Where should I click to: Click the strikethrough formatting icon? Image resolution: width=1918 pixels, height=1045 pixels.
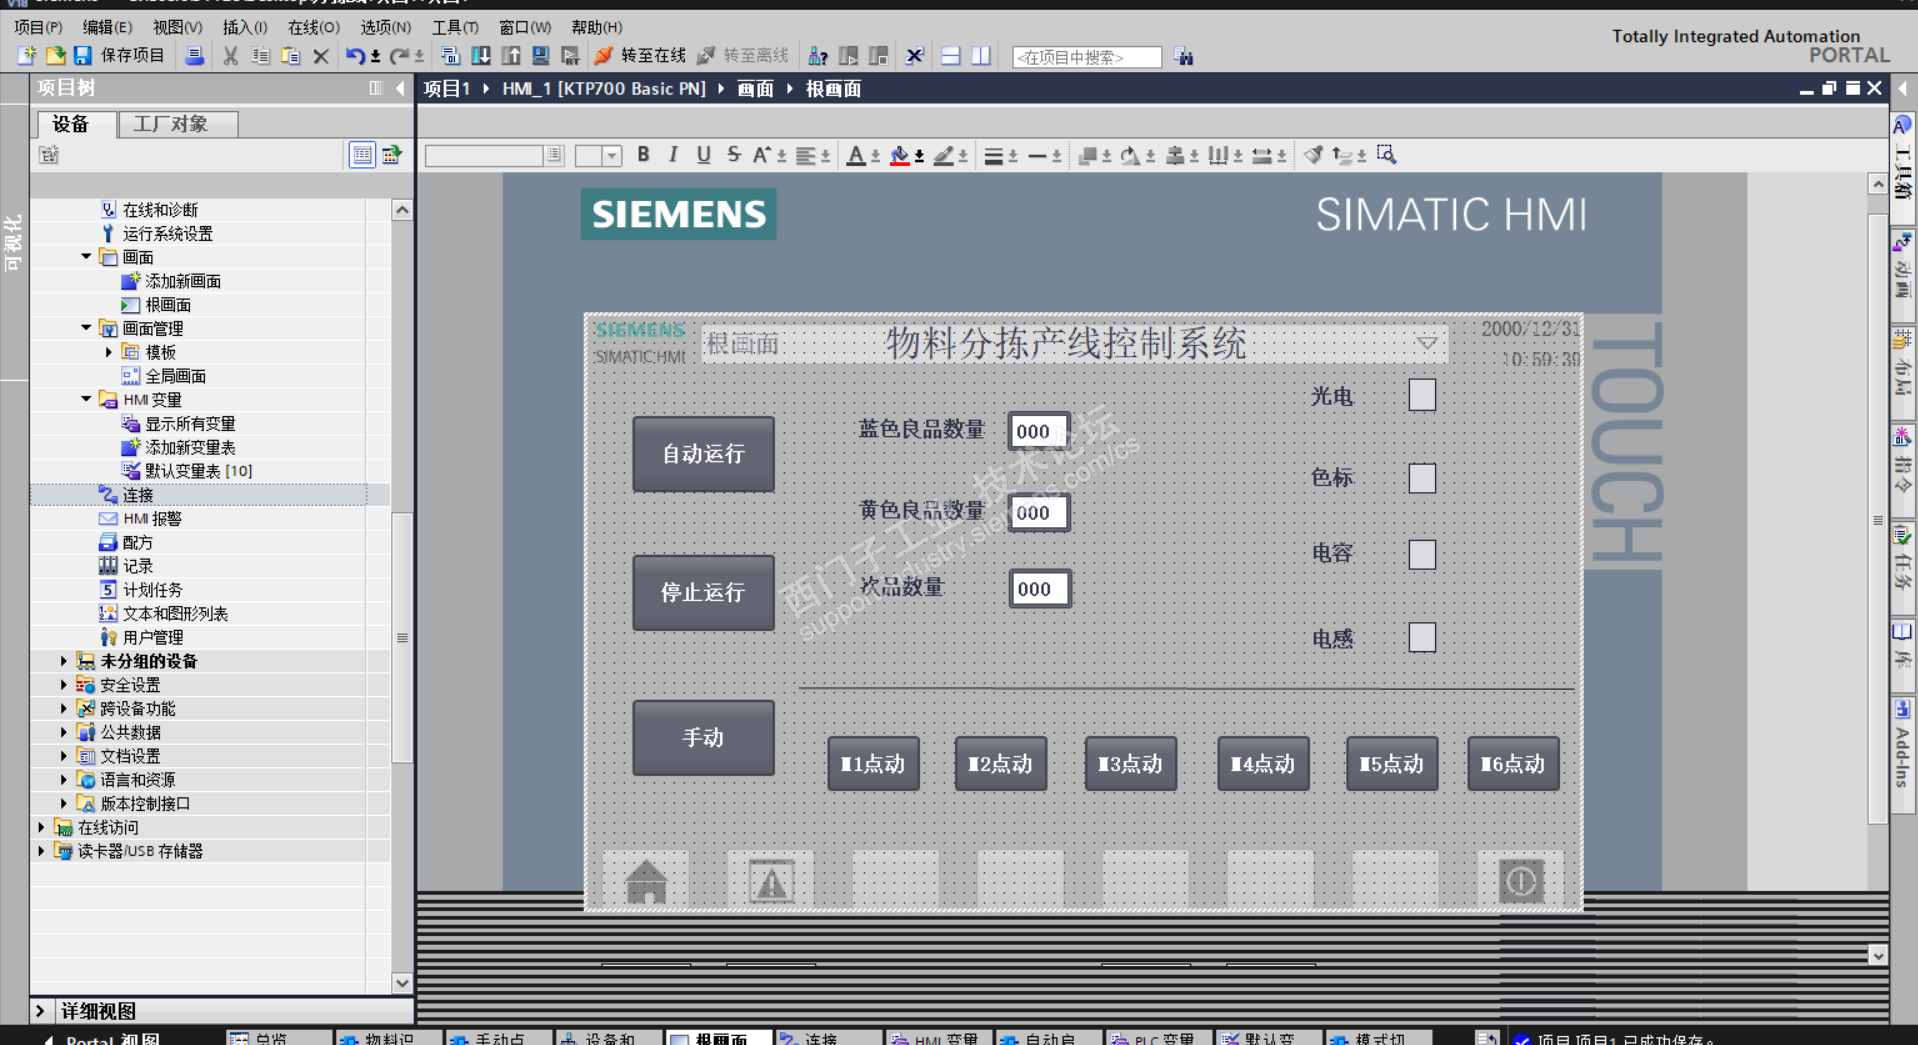[x=734, y=155]
